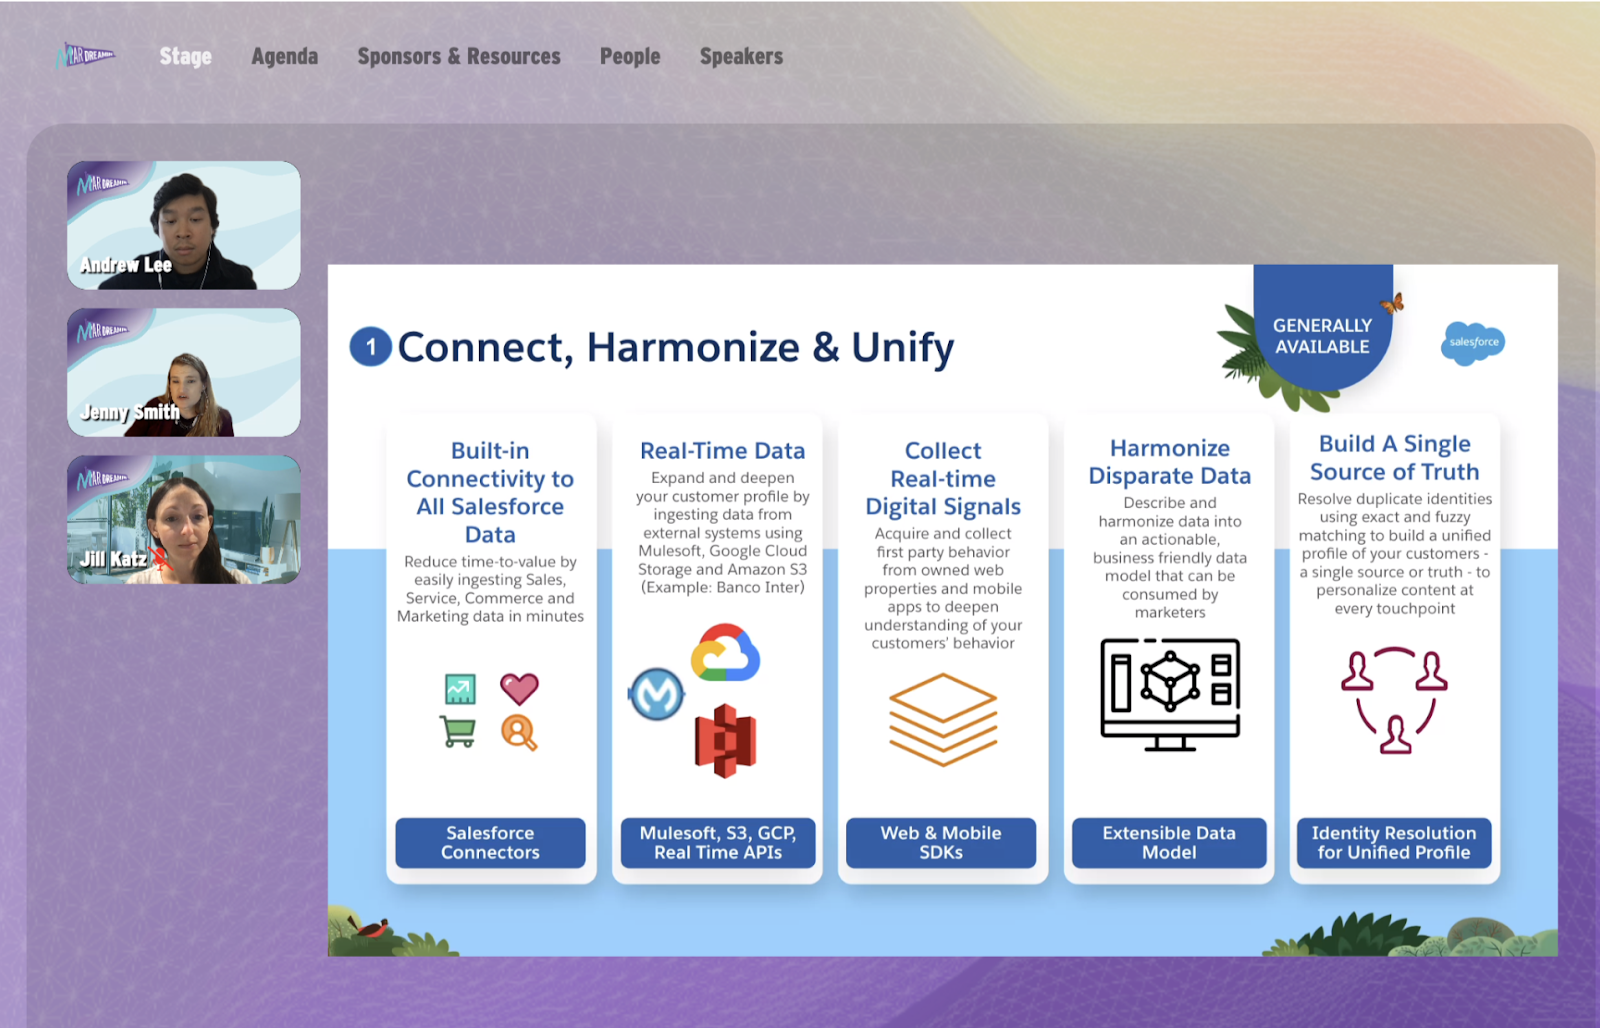This screenshot has width=1600, height=1028.
Task: Click the "Harmonize Disparate Data" heading
Action: coord(1170,462)
